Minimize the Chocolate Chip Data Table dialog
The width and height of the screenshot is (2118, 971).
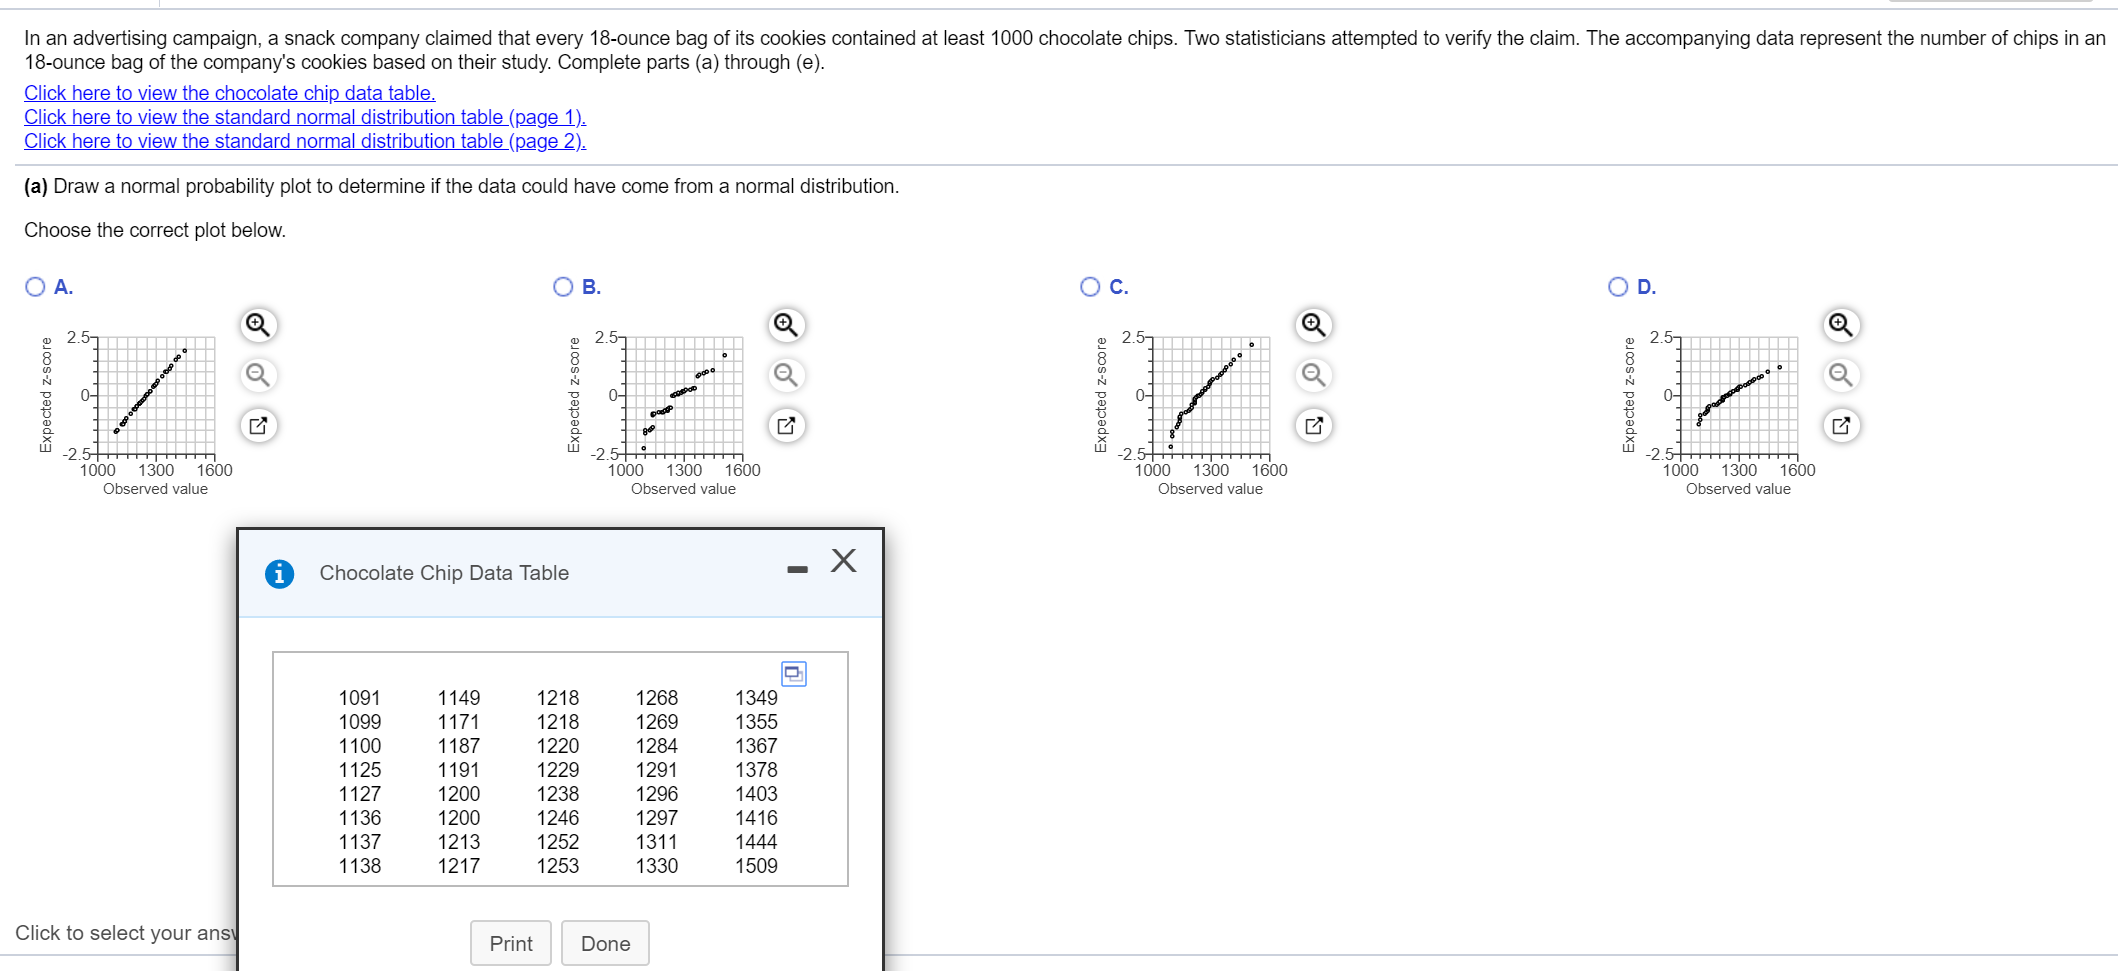pos(797,570)
